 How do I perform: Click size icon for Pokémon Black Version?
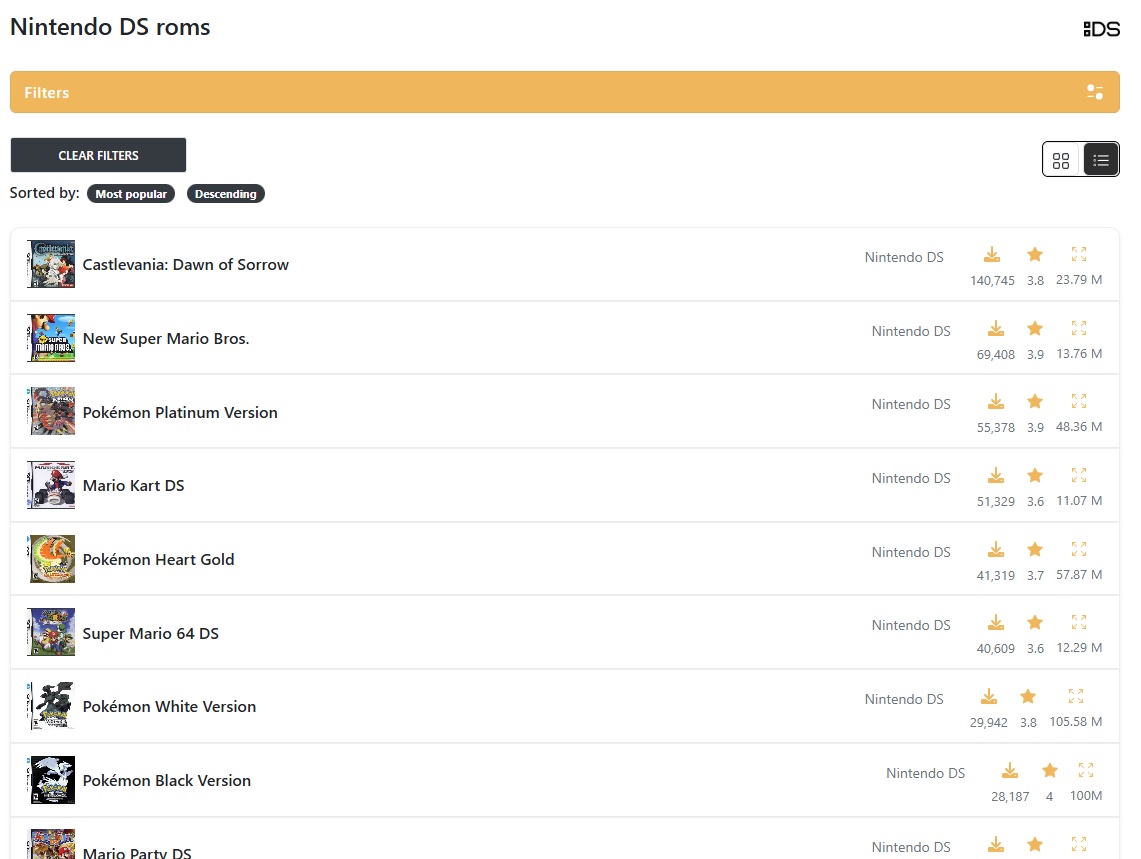click(x=1086, y=770)
